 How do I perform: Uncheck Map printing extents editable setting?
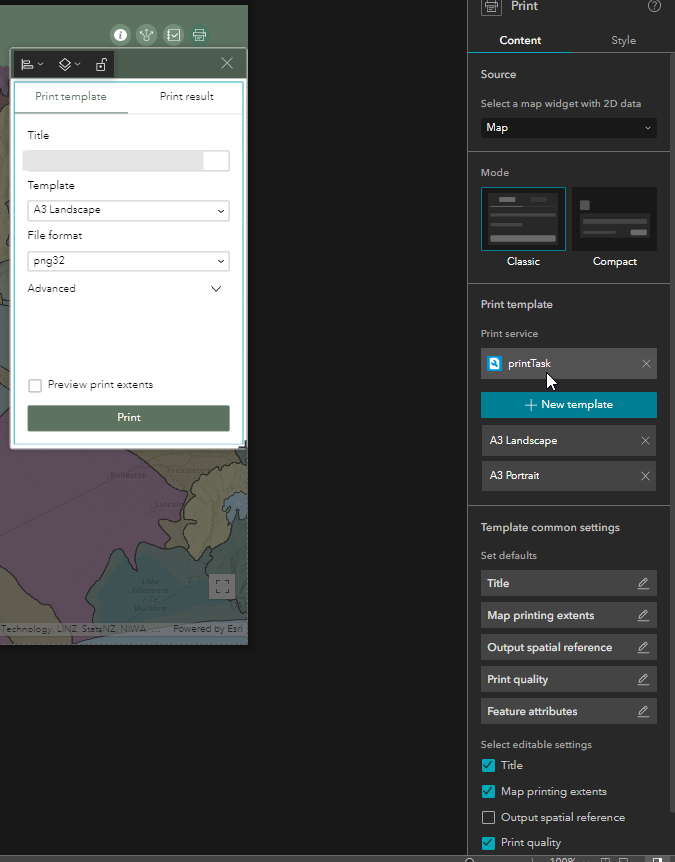pyautogui.click(x=488, y=792)
